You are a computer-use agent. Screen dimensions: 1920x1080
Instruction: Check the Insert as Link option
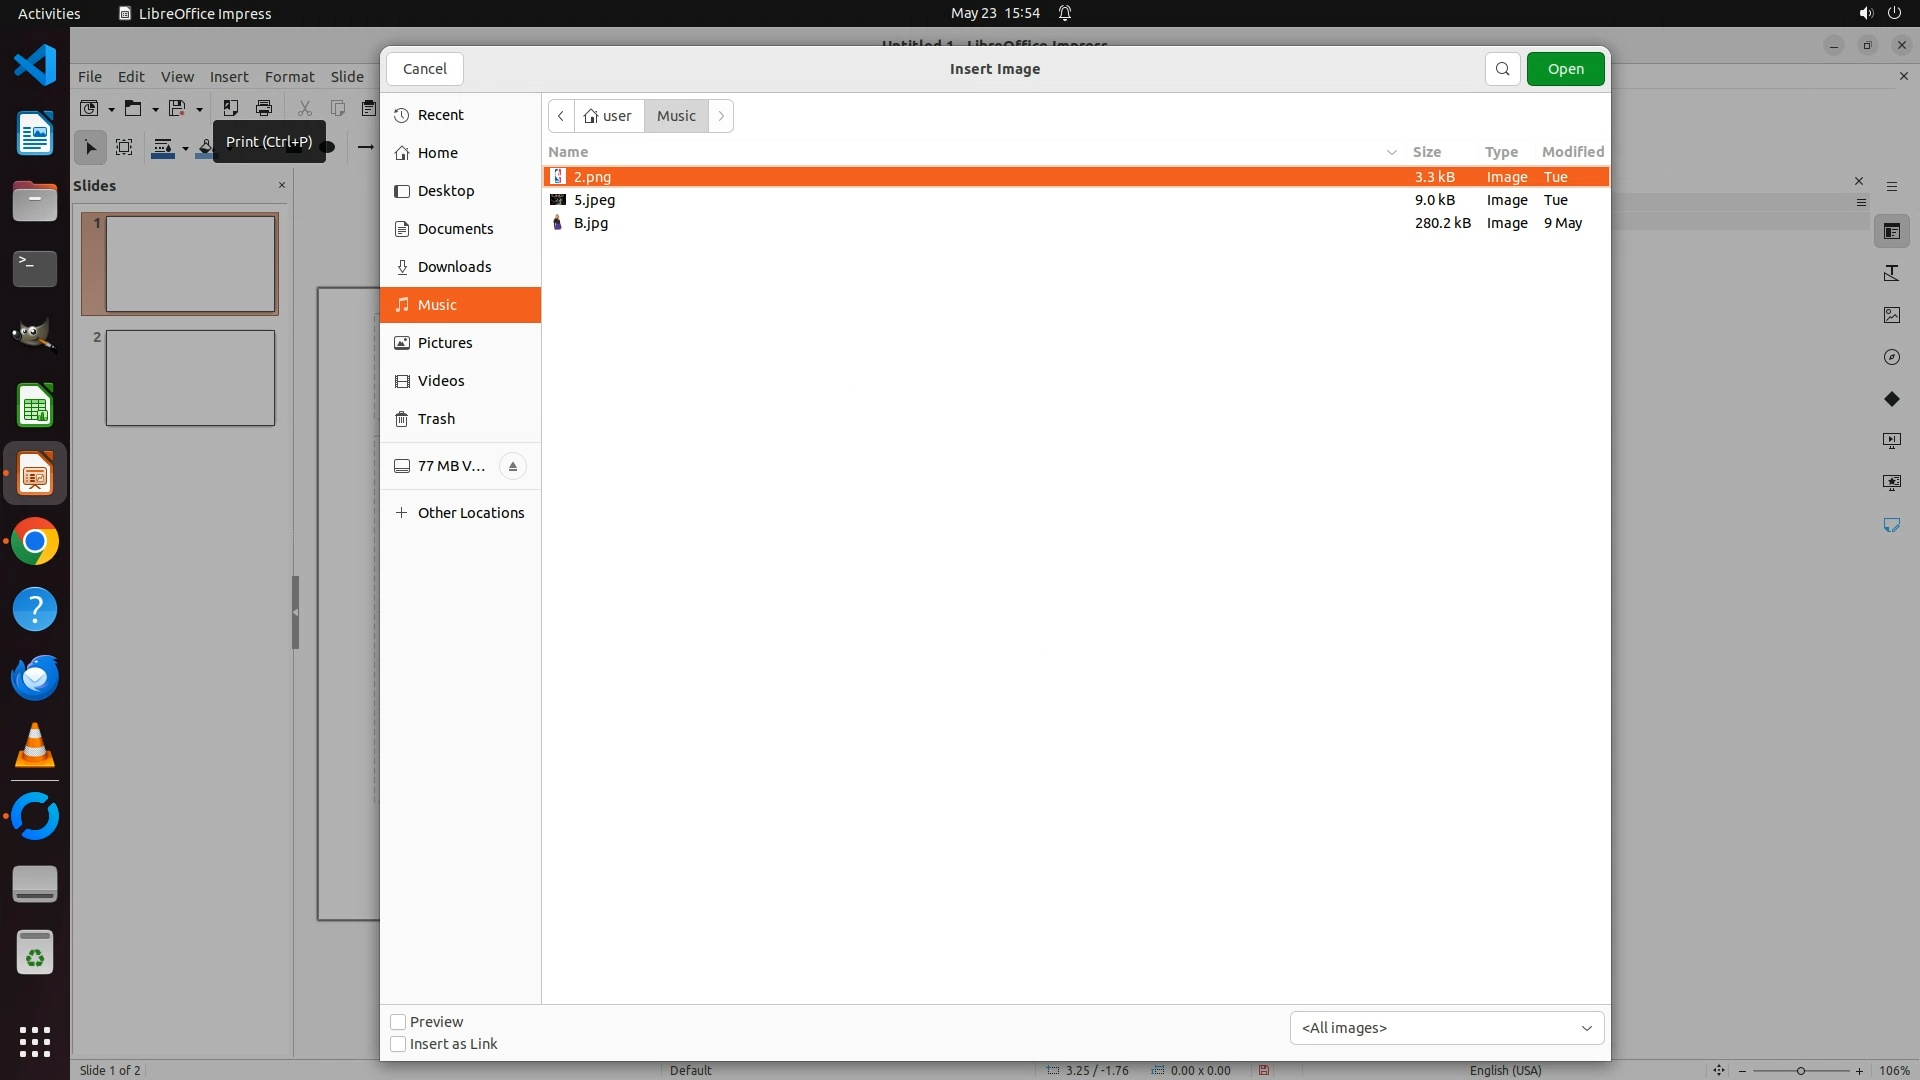pyautogui.click(x=398, y=1044)
